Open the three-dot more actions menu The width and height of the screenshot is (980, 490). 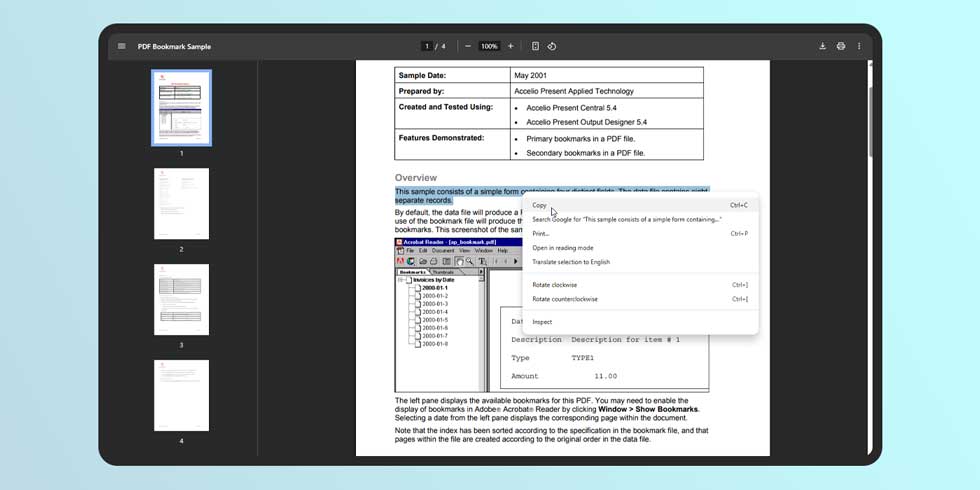coord(859,46)
